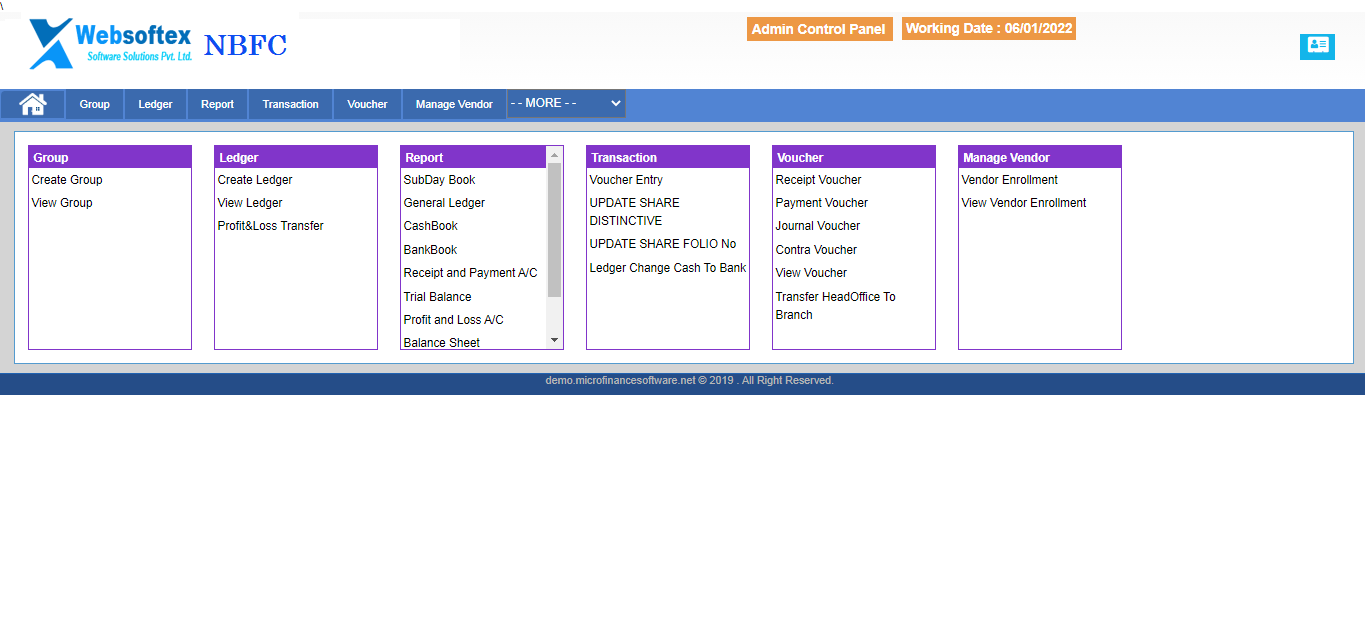Screen dimensions: 1365x625
Task: Click the Working Date 06/01/2022 label
Action: (x=989, y=28)
